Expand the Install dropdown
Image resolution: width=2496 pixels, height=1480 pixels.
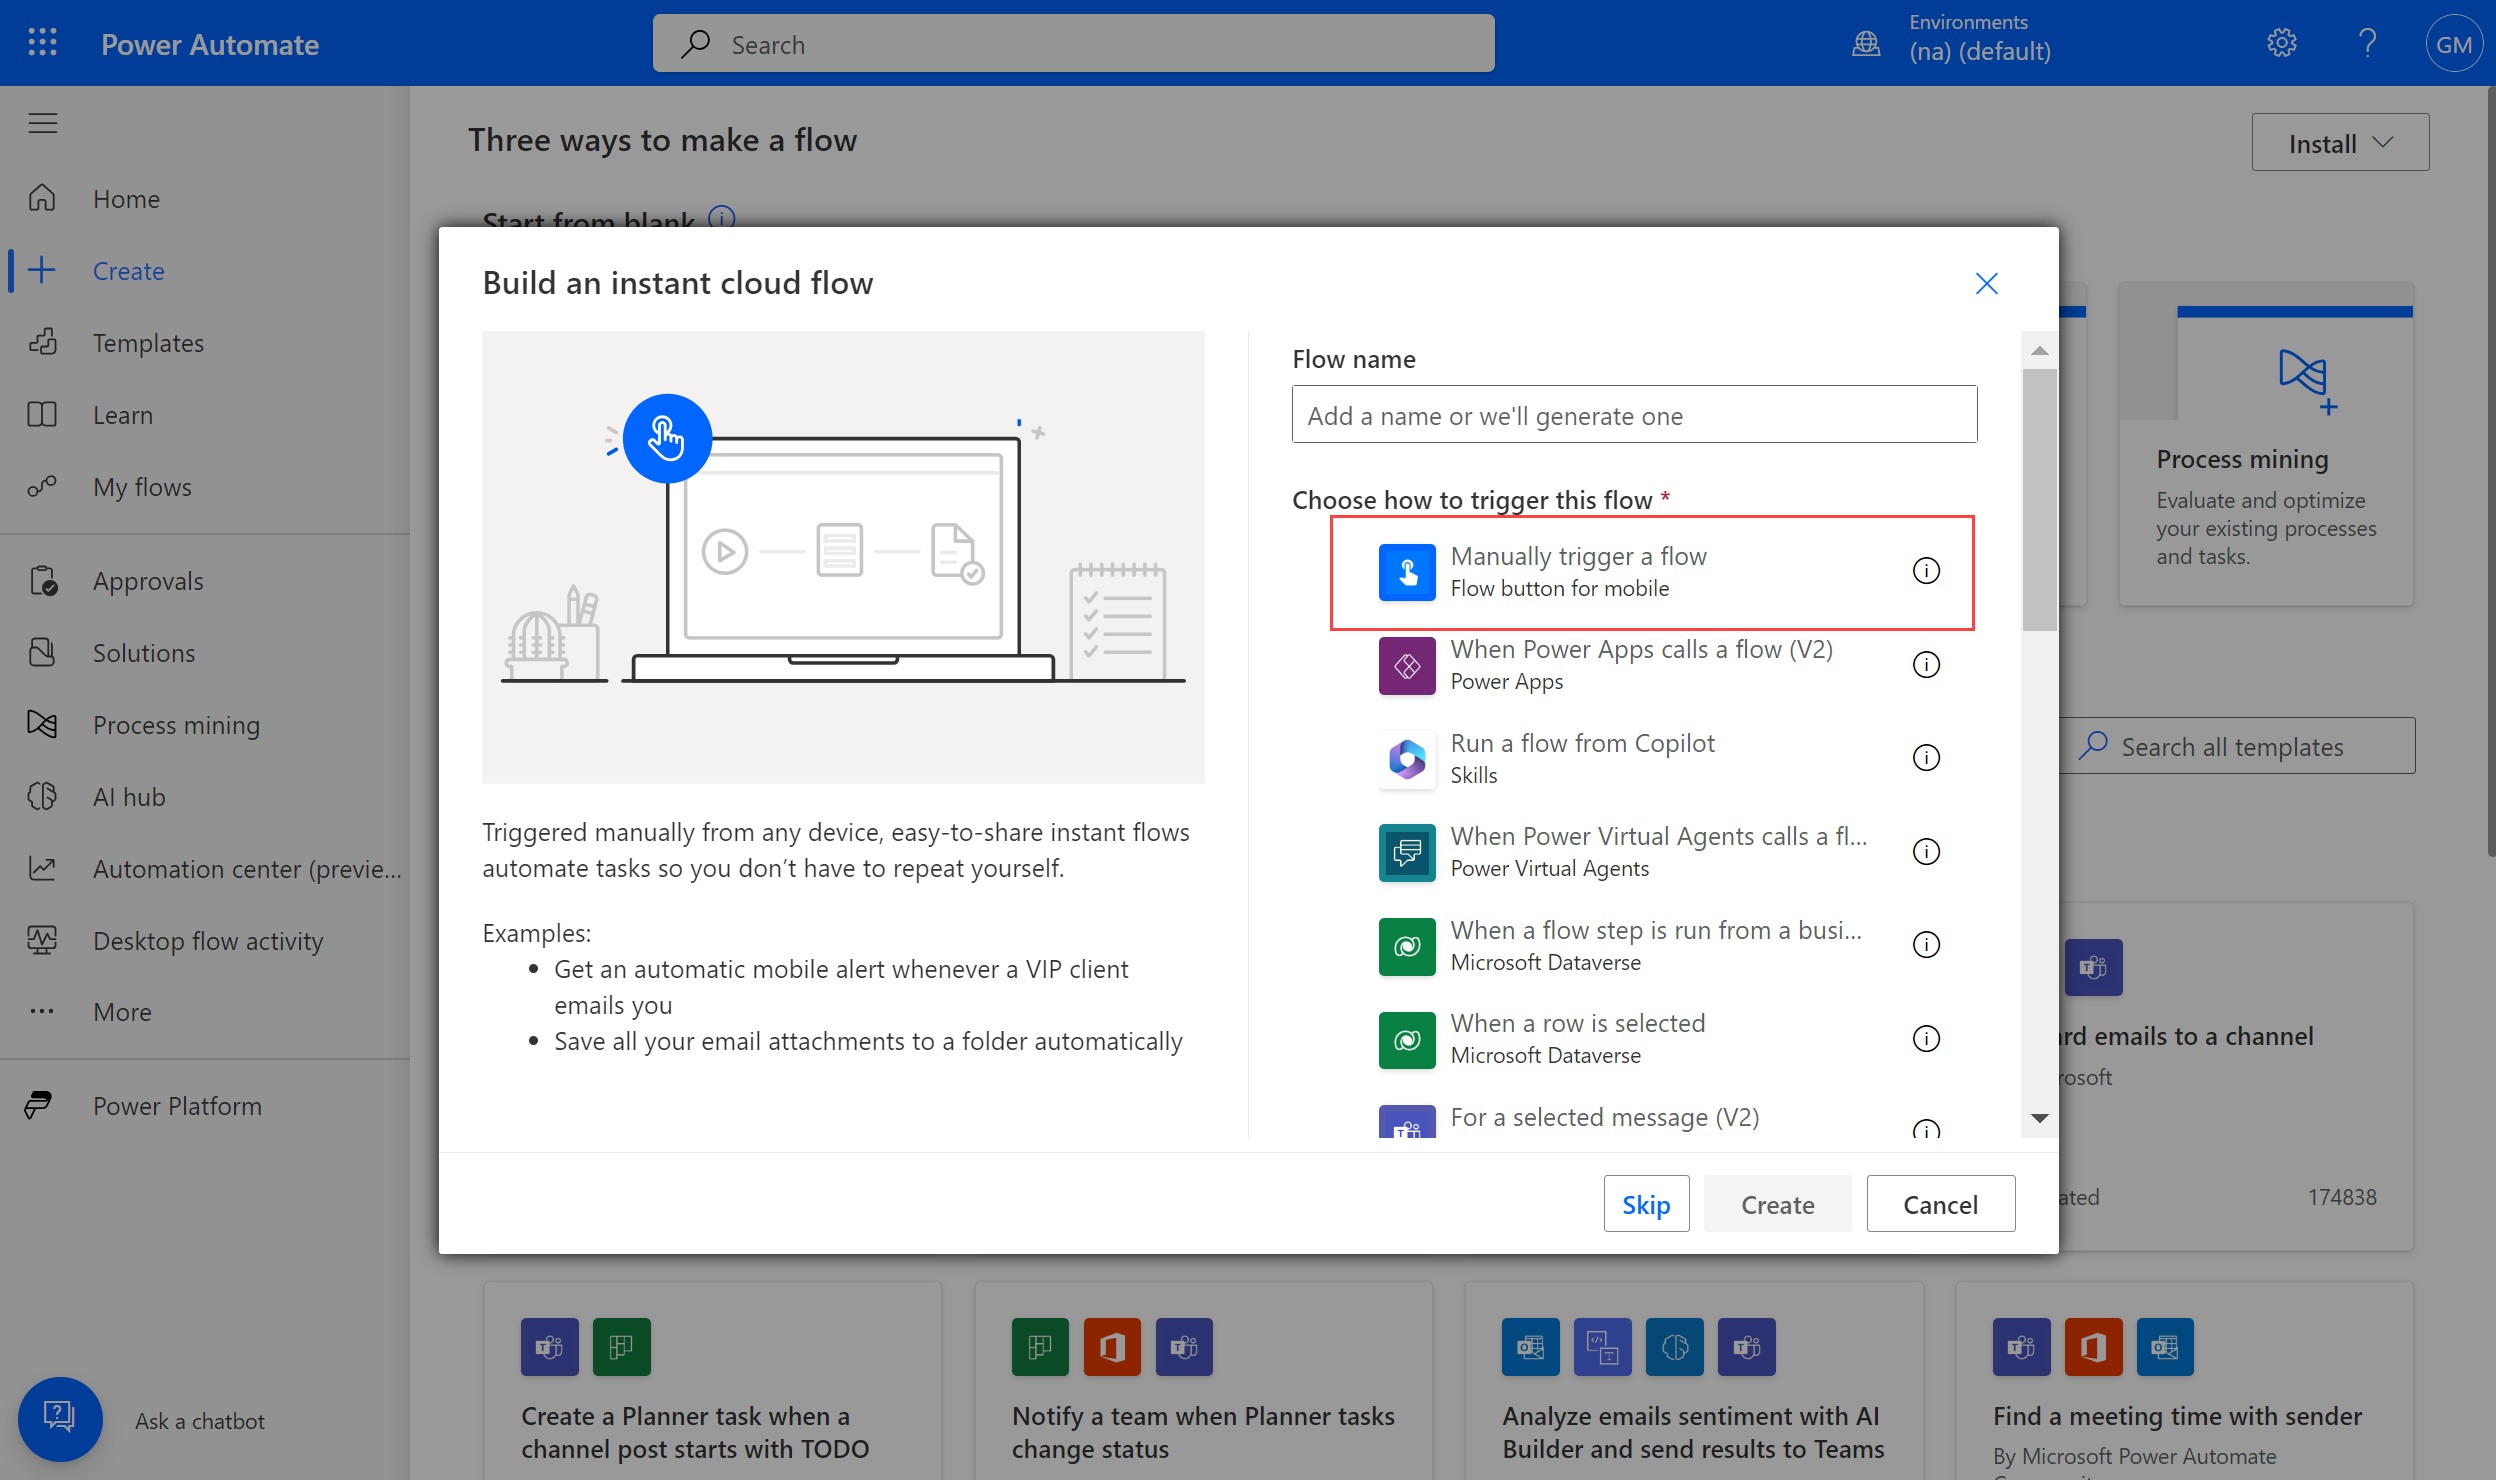point(2339,143)
